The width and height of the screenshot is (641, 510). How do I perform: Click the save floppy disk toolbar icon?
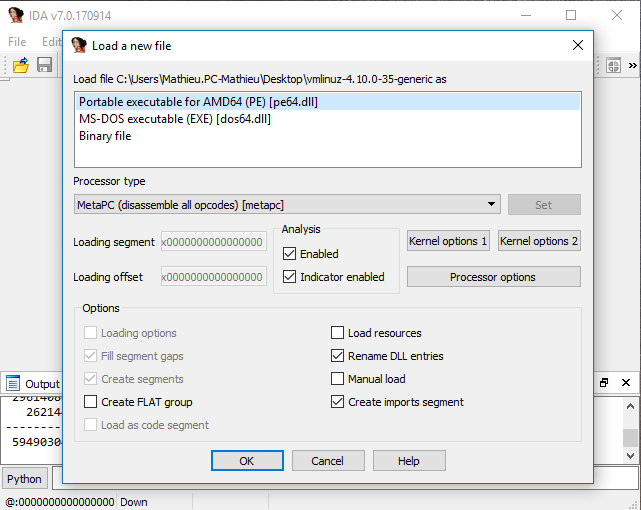pyautogui.click(x=45, y=65)
